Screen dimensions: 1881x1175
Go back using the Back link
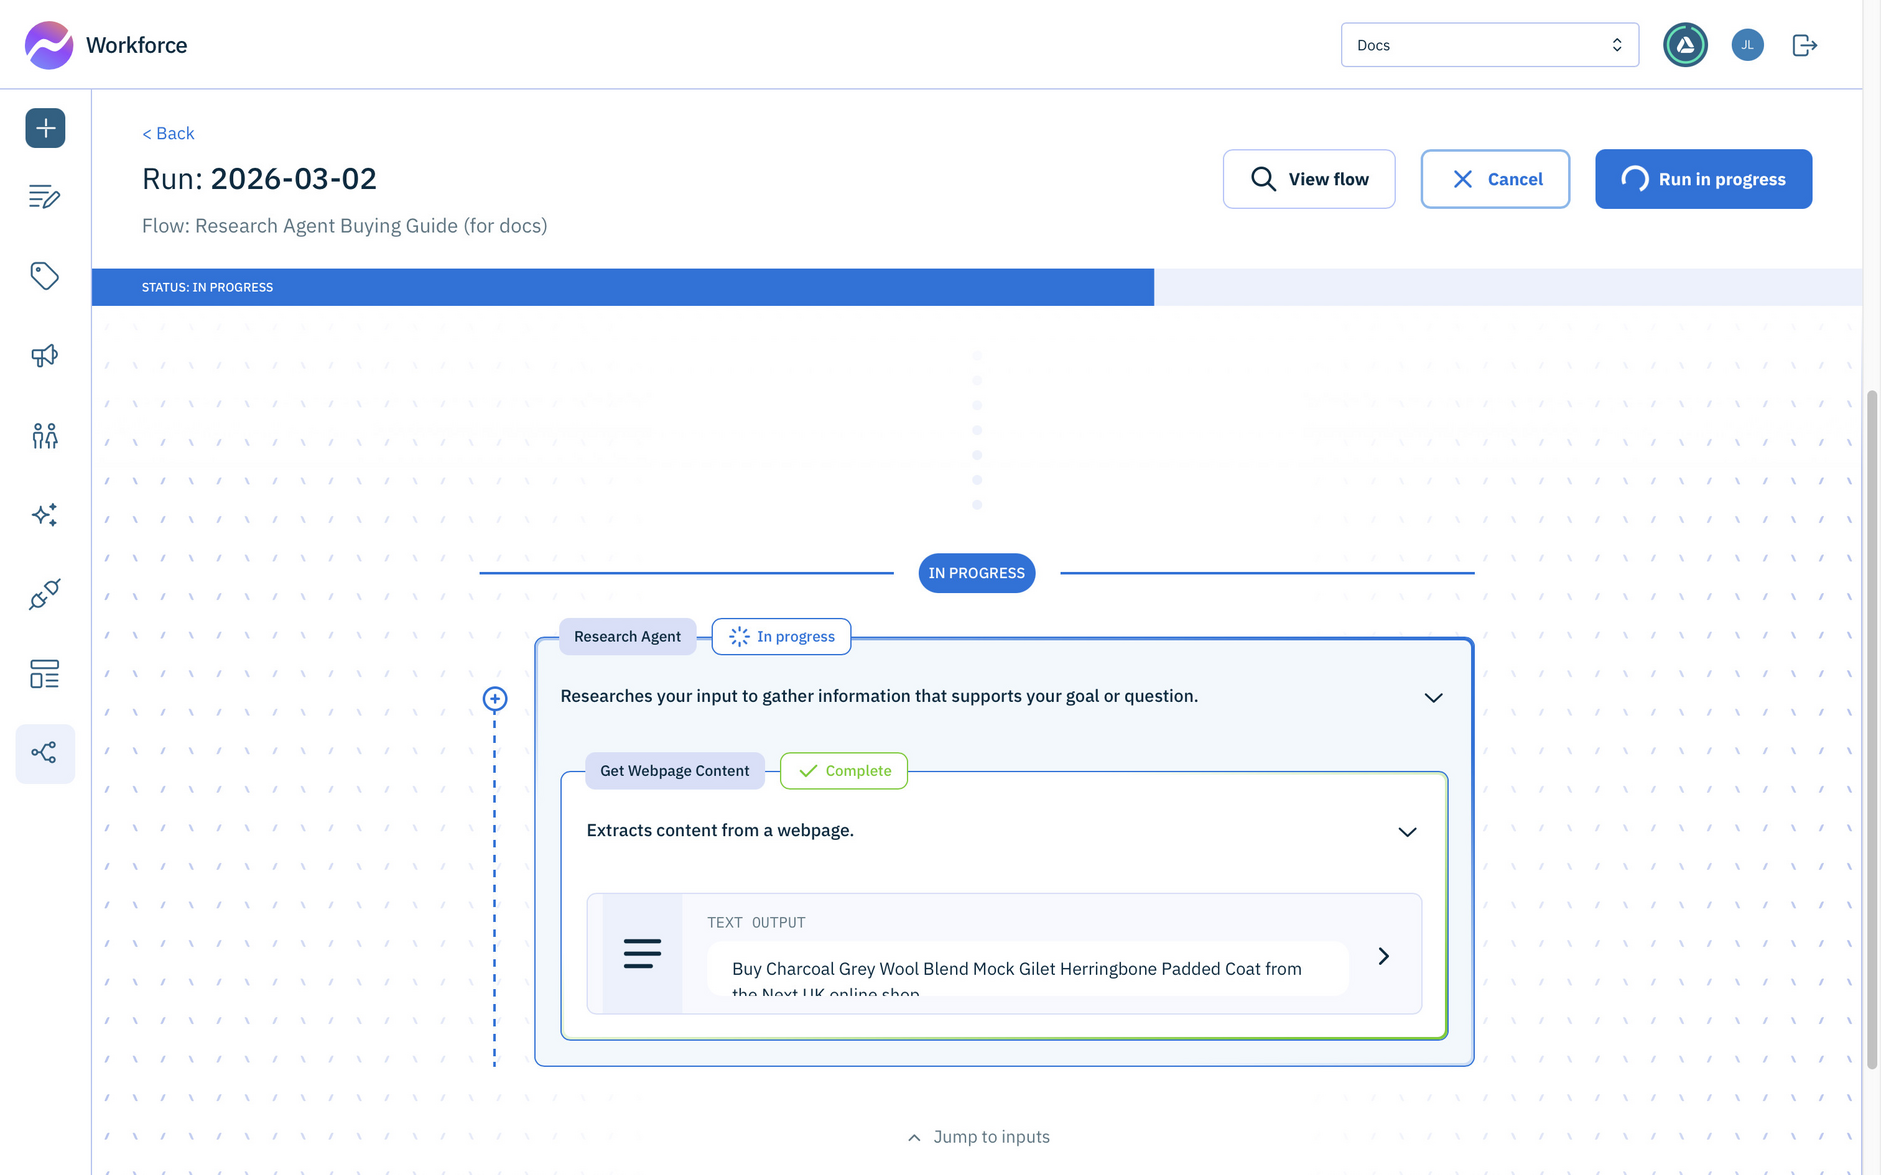point(168,133)
